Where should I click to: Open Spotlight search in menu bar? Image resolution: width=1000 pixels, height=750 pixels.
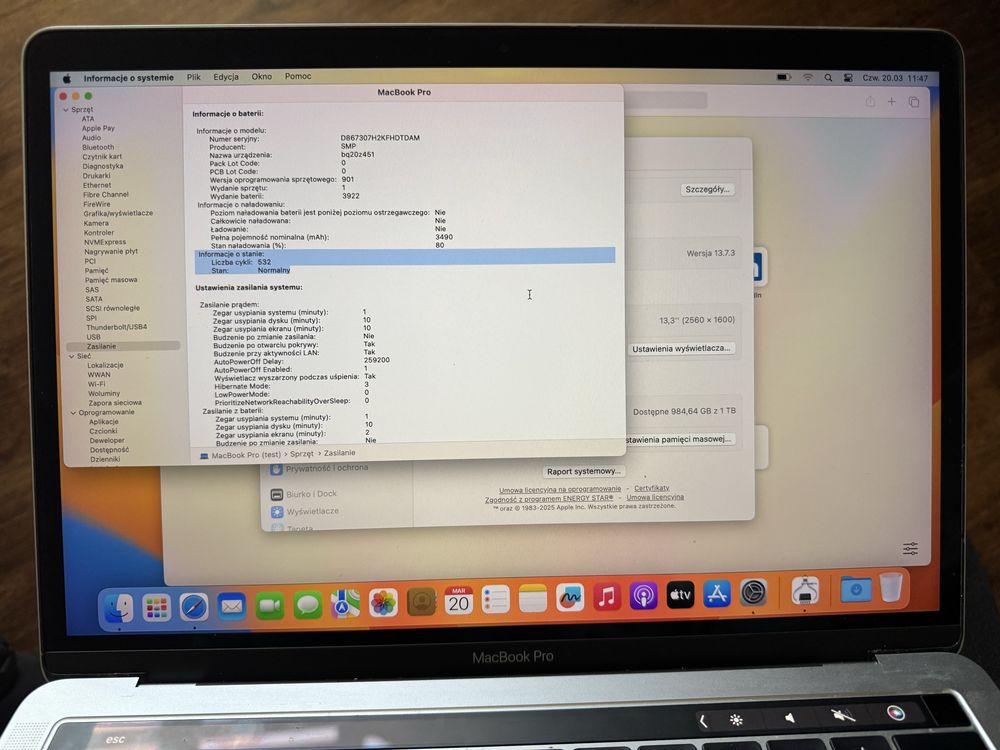[x=828, y=77]
